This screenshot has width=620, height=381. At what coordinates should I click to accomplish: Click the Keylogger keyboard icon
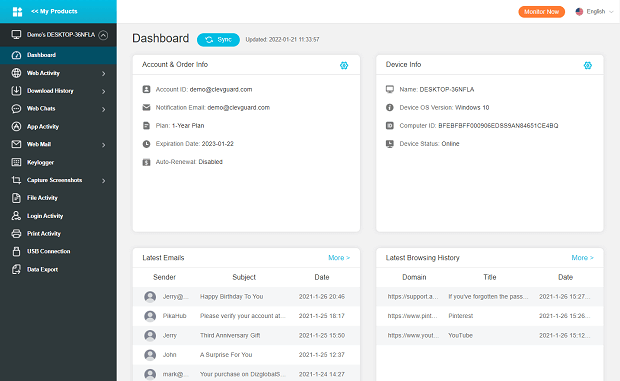16,162
